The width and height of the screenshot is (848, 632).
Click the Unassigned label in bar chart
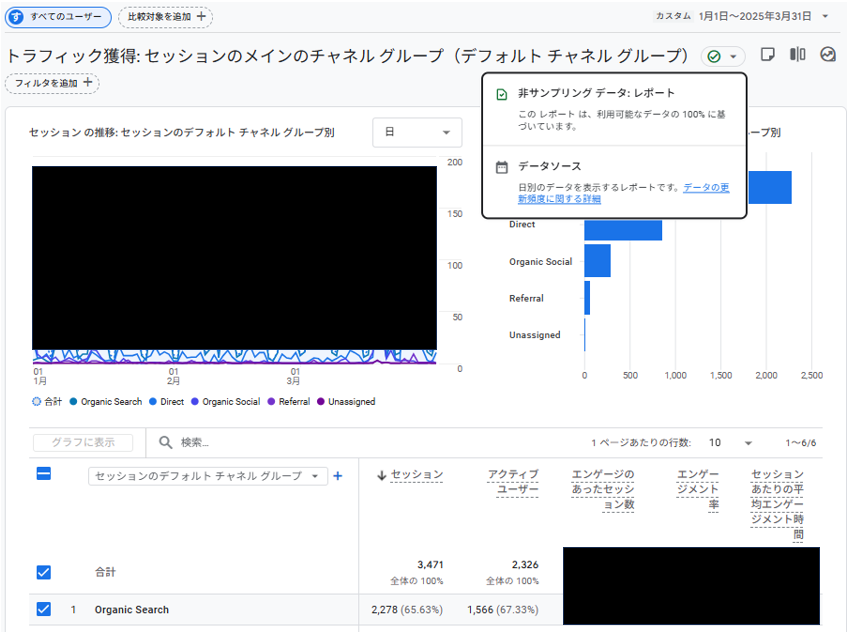click(534, 335)
